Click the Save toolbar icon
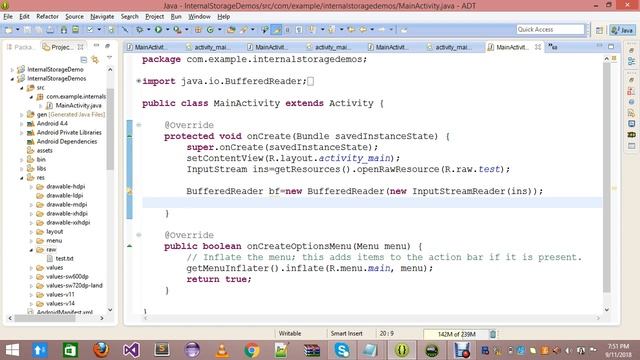 [x=27, y=29]
